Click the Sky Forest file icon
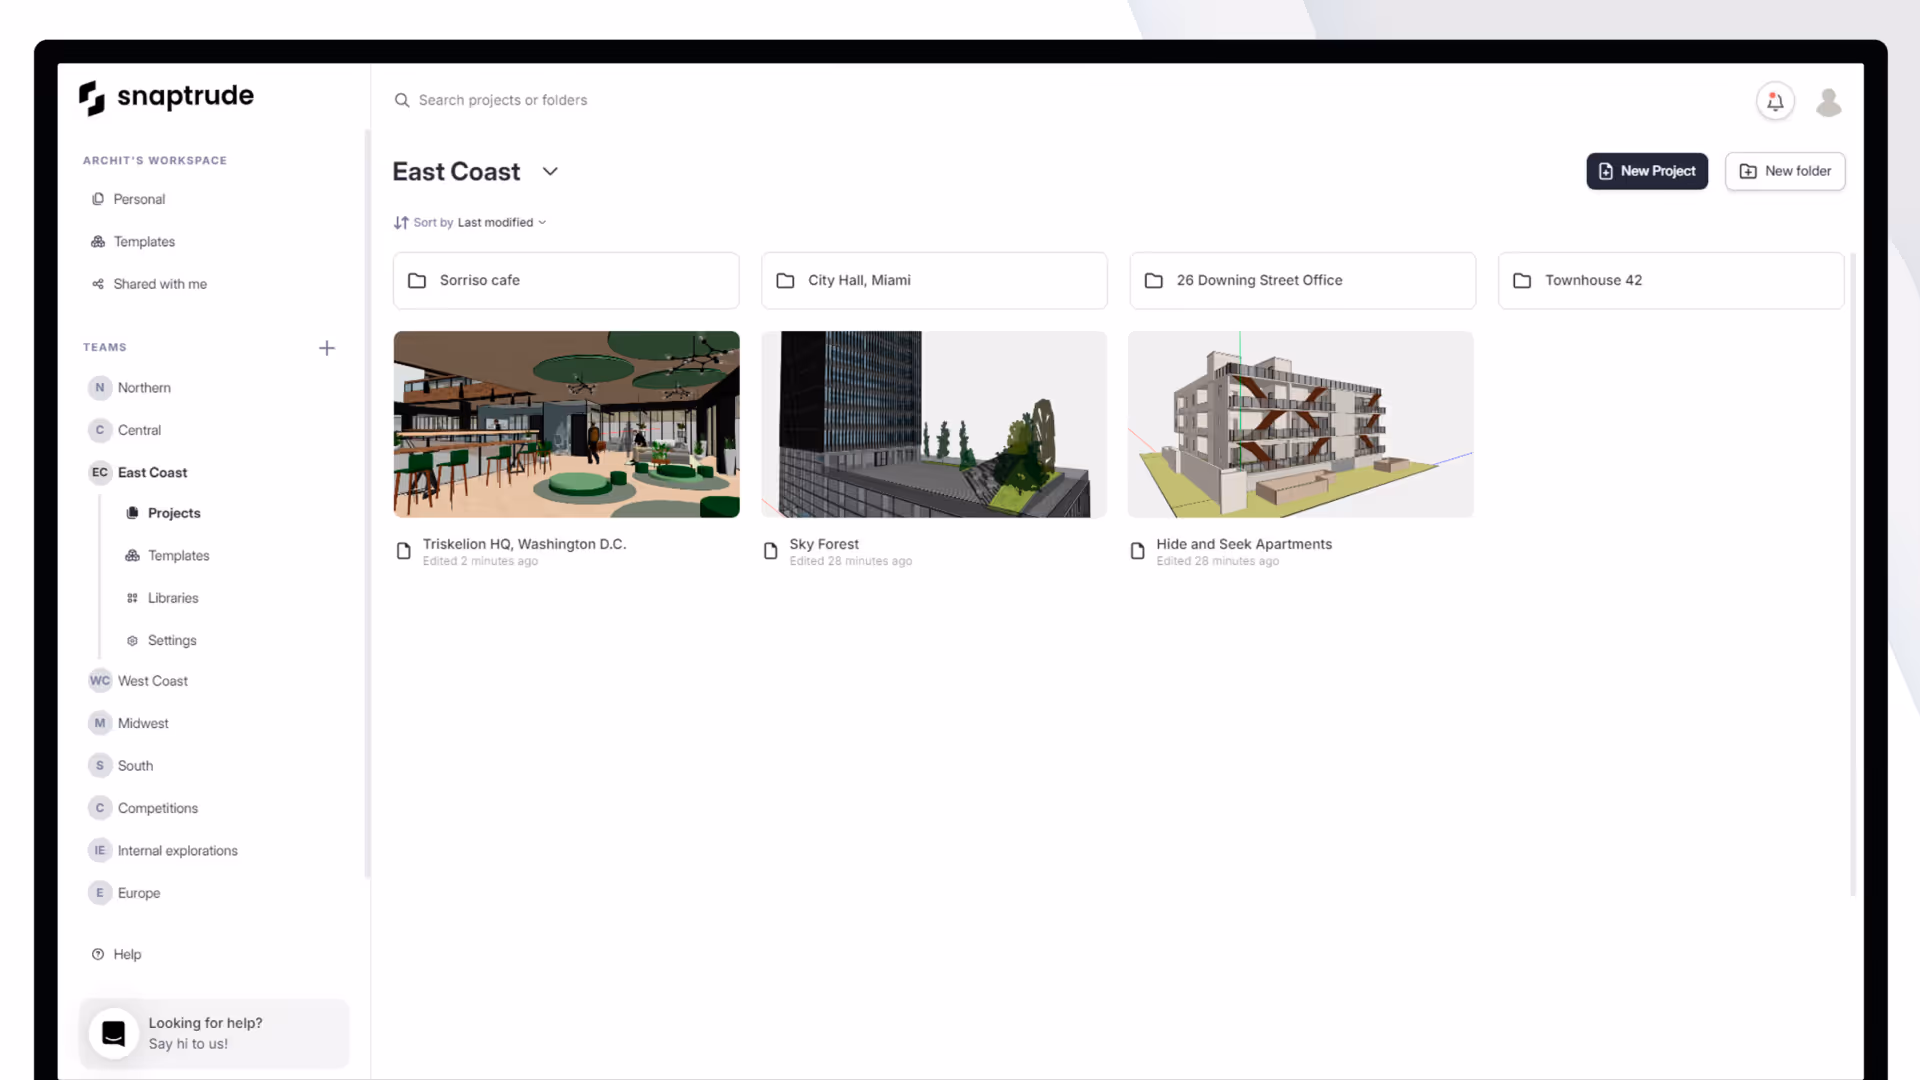Screen dimensions: 1920x1080 [x=771, y=551]
